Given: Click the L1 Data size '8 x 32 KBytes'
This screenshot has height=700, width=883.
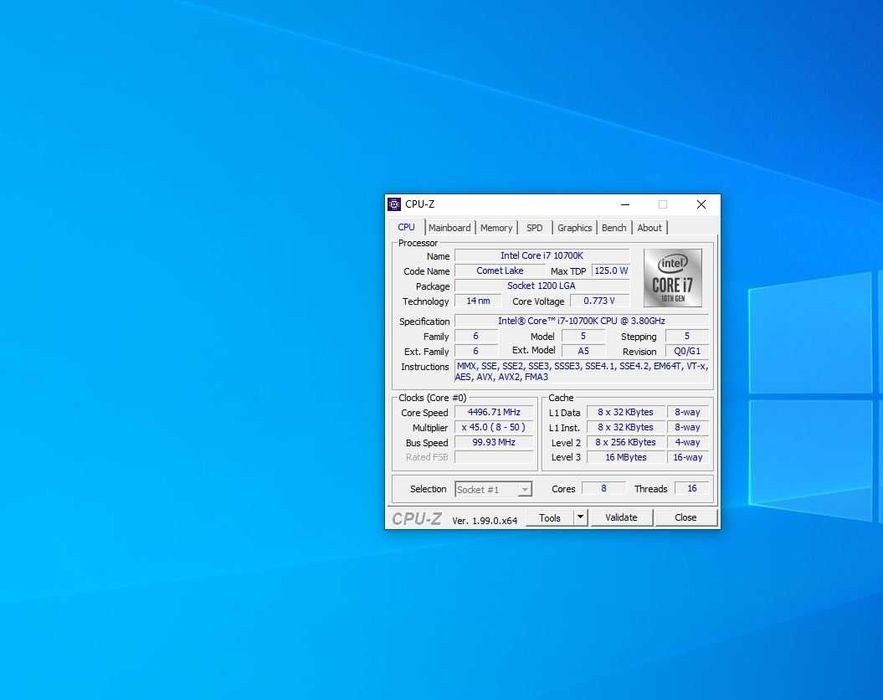Looking at the screenshot, I should pos(626,412).
